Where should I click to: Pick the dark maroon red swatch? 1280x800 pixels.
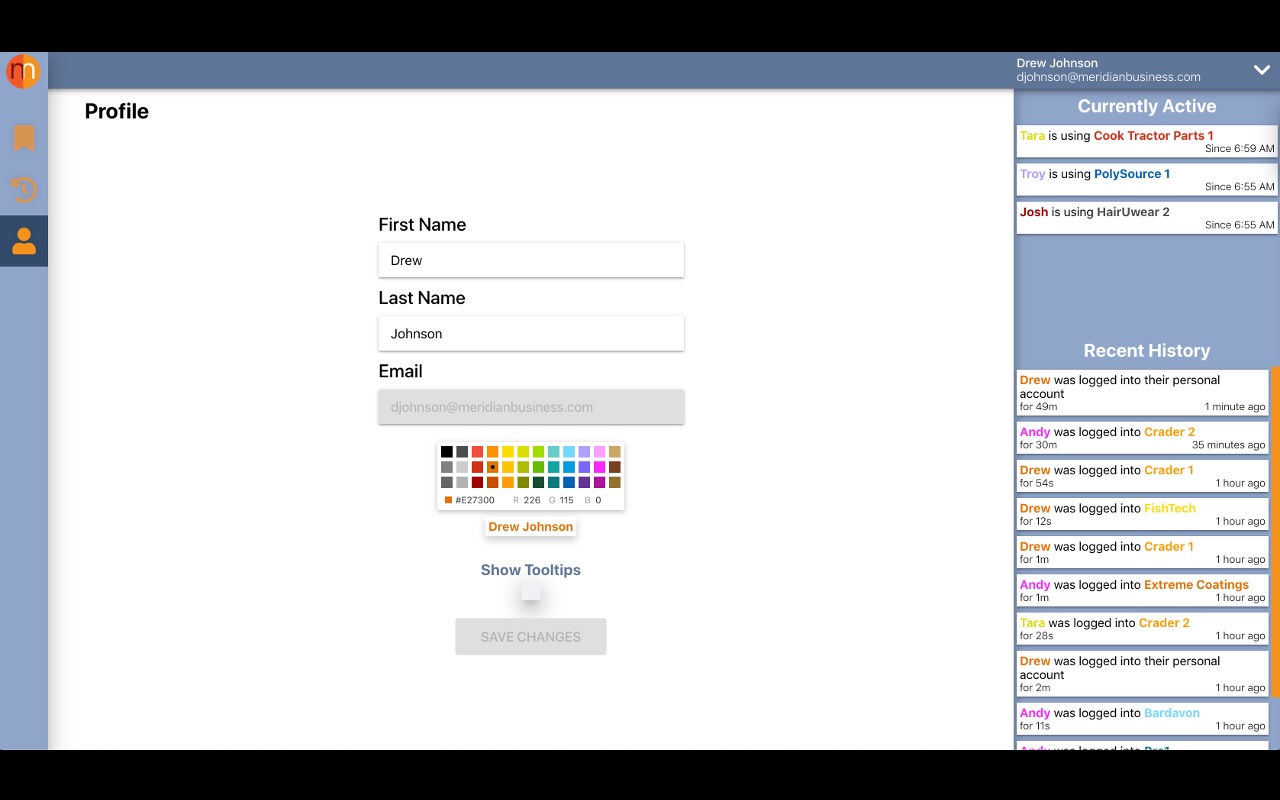(477, 482)
